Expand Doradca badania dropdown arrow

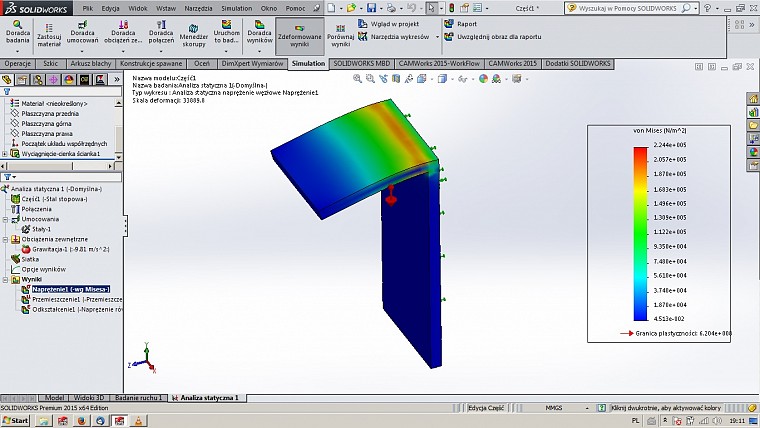click(18, 51)
